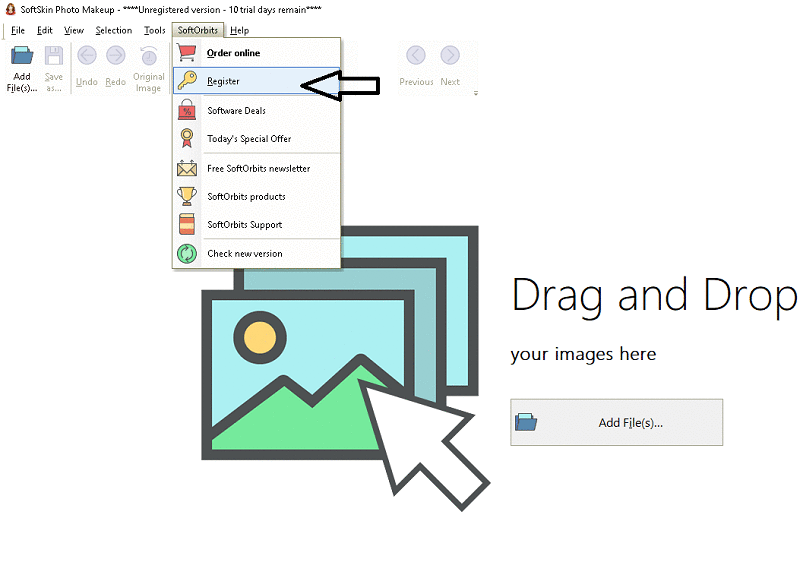Open SoftOrbits Support menu item
Screen dimensions: 800x581
[244, 225]
